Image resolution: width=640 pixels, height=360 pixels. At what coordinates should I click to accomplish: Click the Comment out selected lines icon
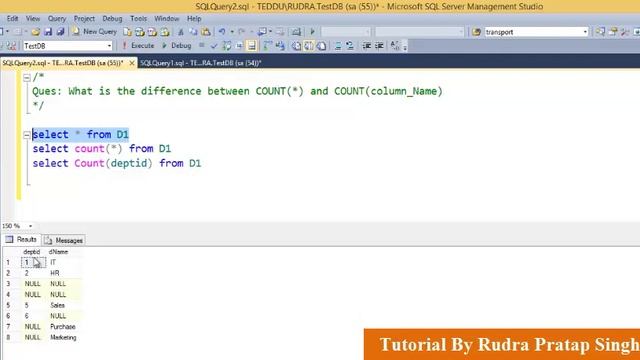pos(338,46)
